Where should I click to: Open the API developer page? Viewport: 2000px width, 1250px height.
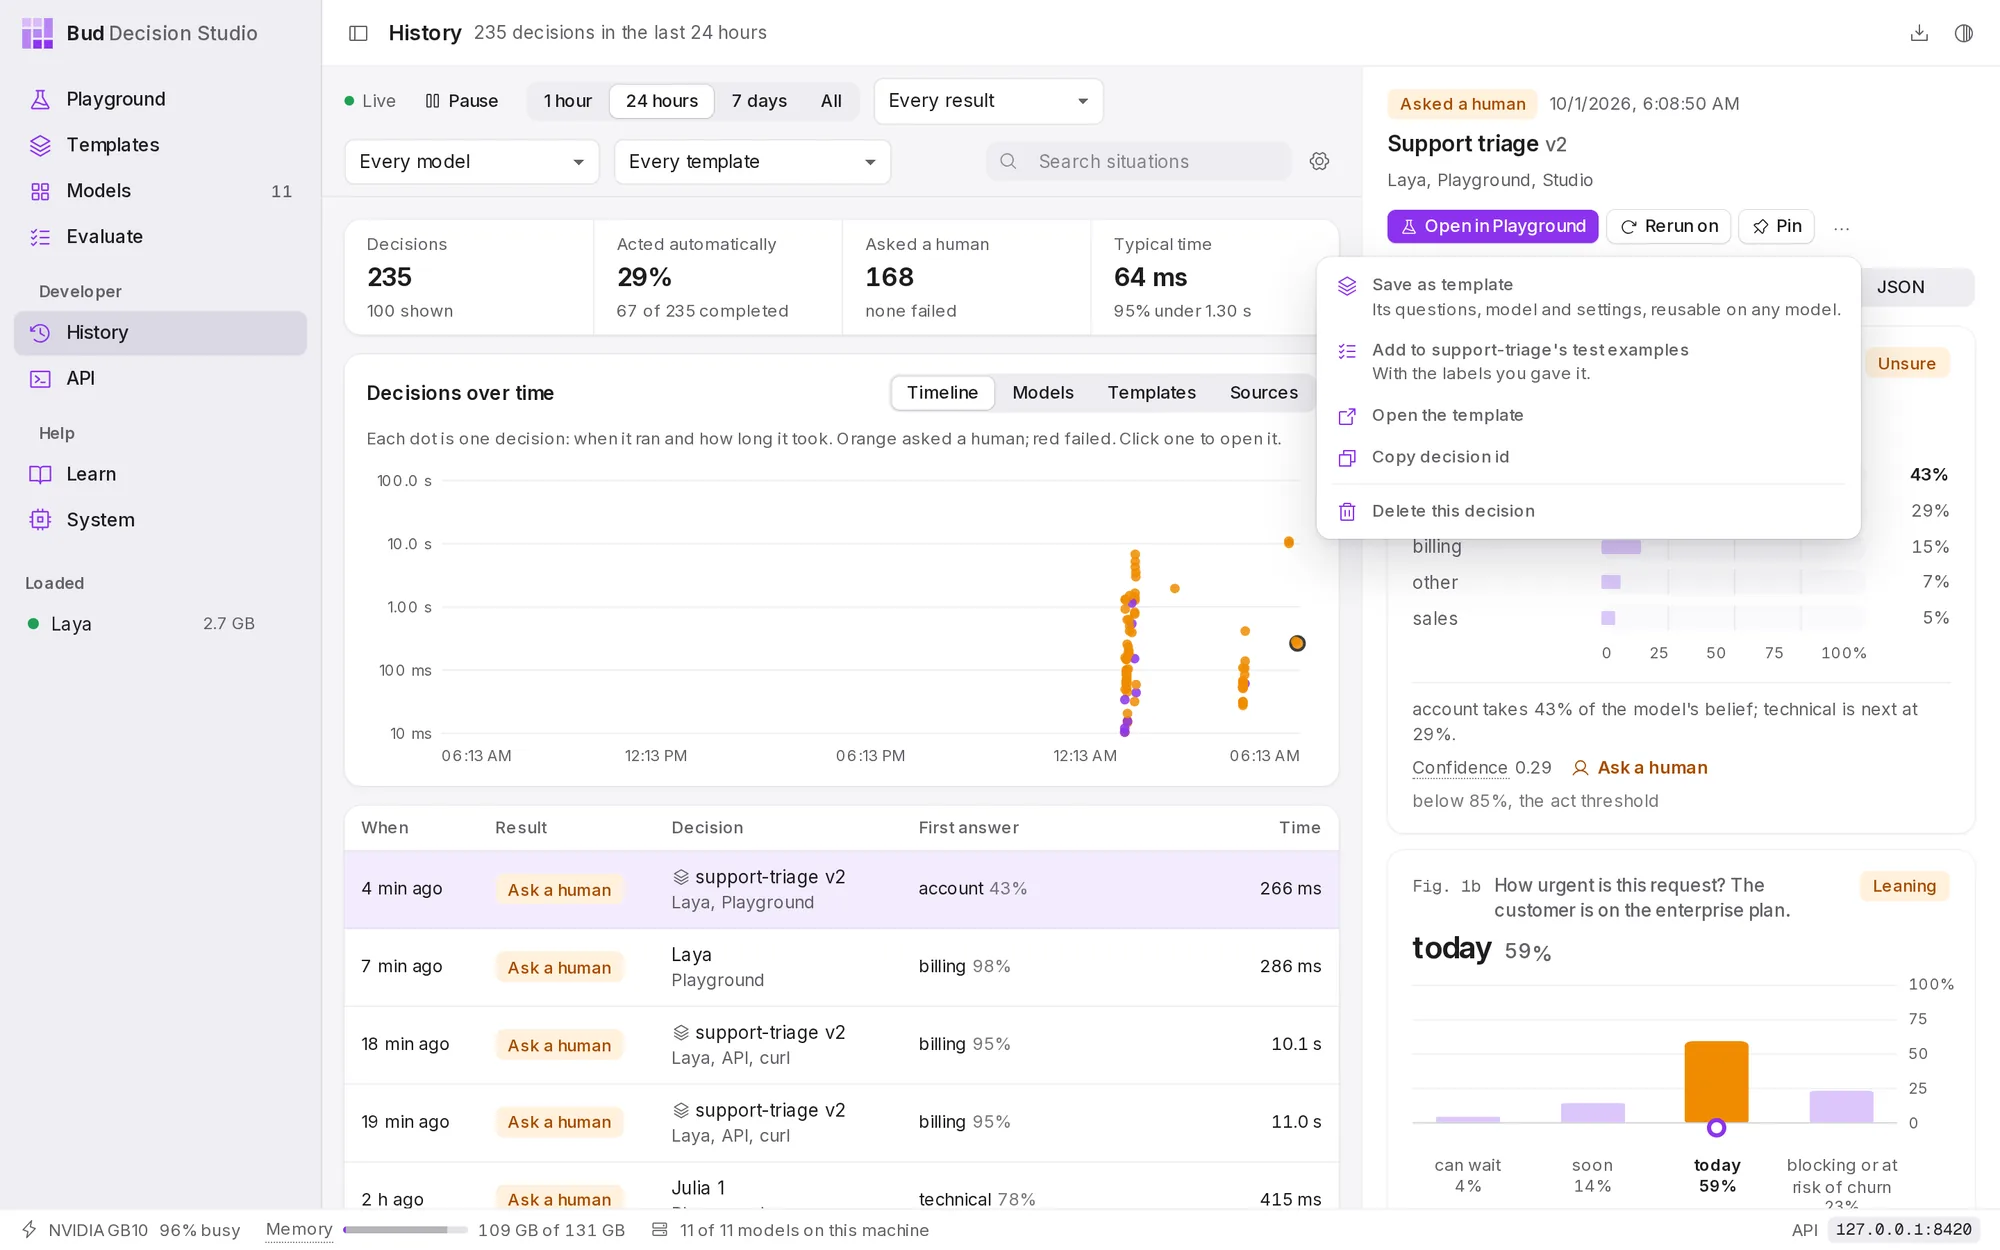(160, 378)
